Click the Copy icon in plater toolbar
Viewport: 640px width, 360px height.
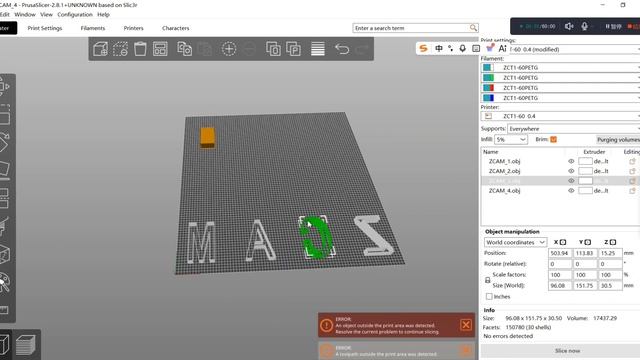(x=184, y=49)
